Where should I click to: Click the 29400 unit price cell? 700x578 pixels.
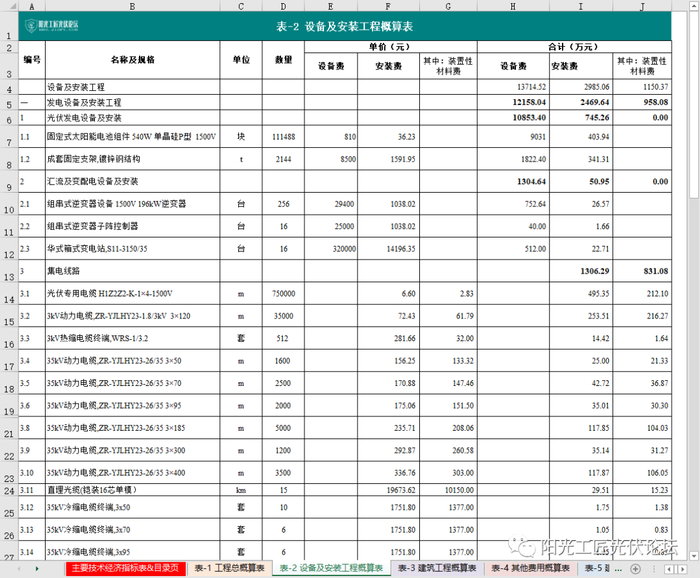[330, 204]
